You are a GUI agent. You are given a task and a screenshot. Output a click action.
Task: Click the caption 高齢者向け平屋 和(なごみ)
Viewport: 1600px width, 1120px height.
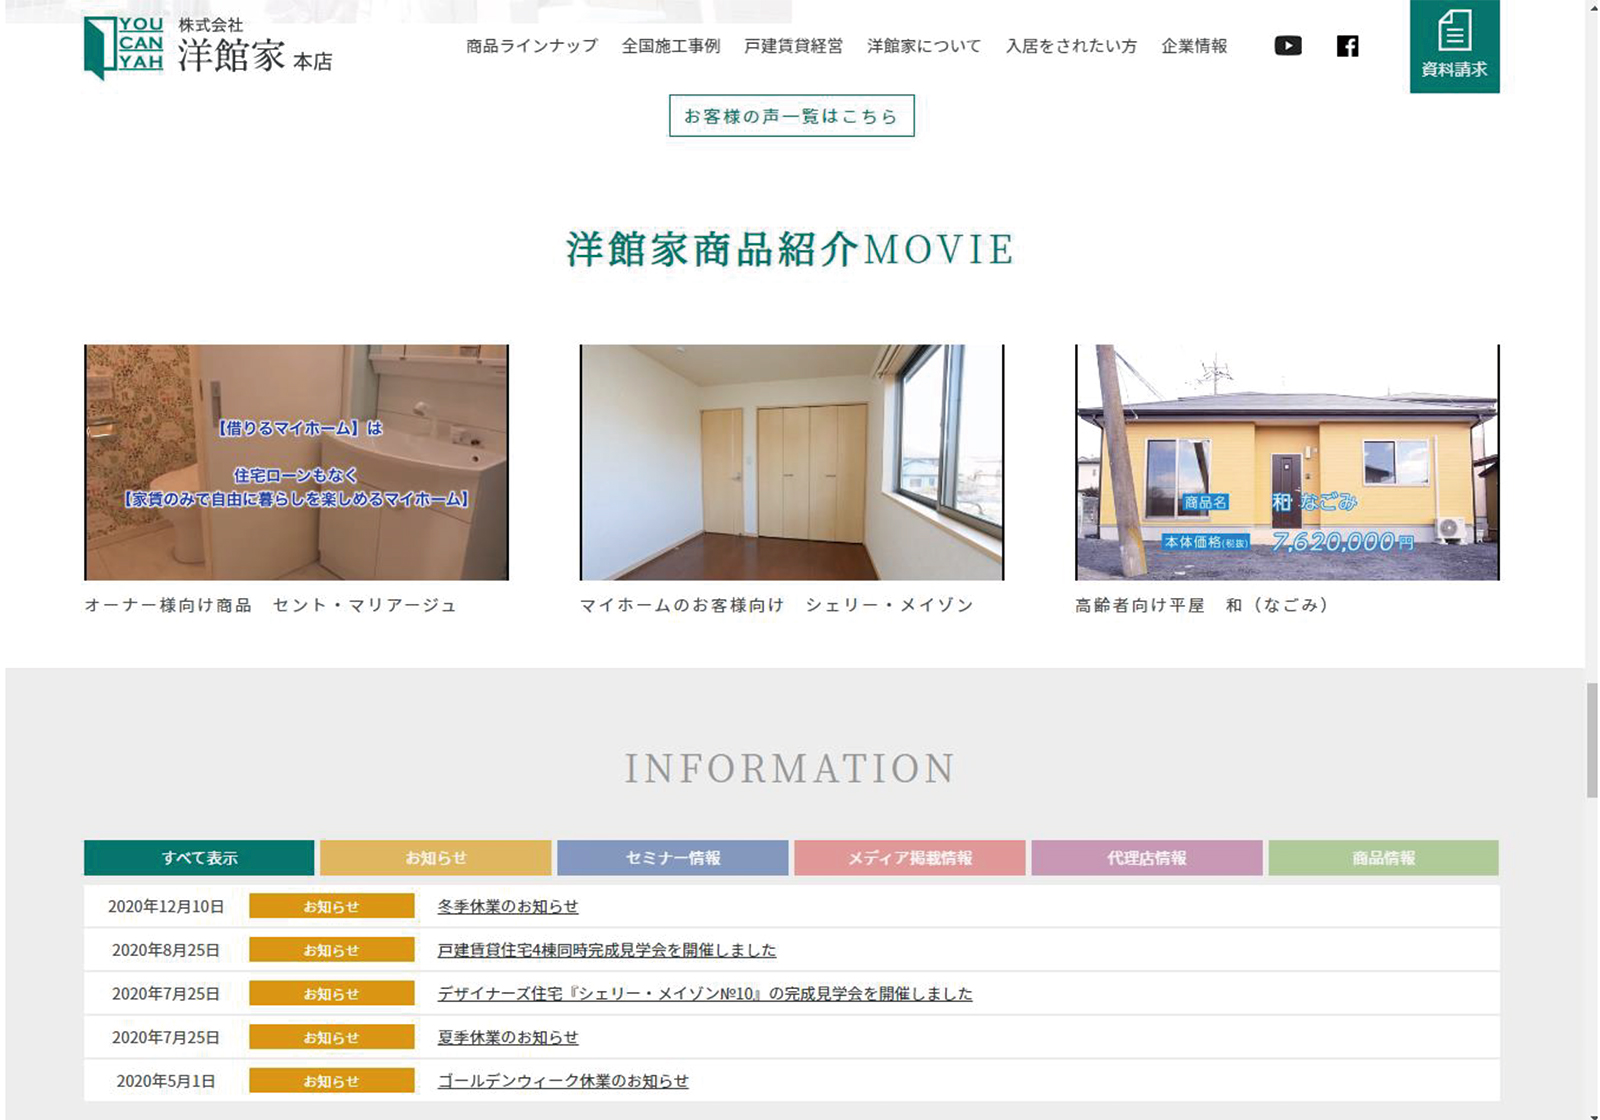[x=1202, y=605]
